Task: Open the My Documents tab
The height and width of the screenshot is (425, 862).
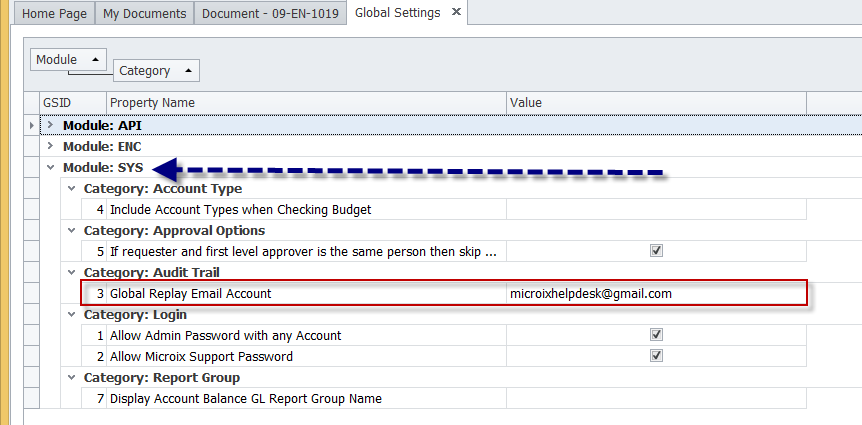Action: pos(144,13)
